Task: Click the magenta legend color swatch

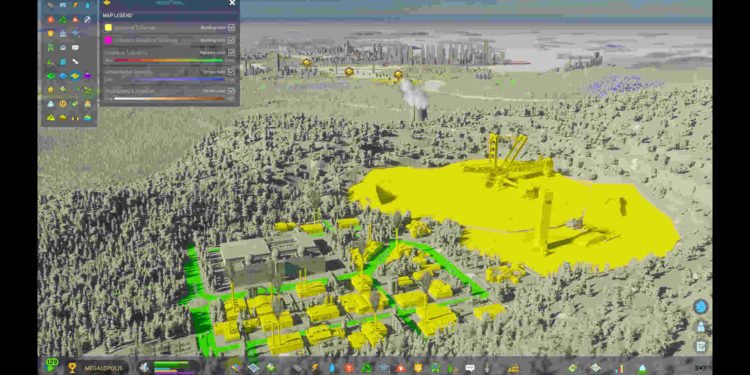Action: tap(108, 40)
